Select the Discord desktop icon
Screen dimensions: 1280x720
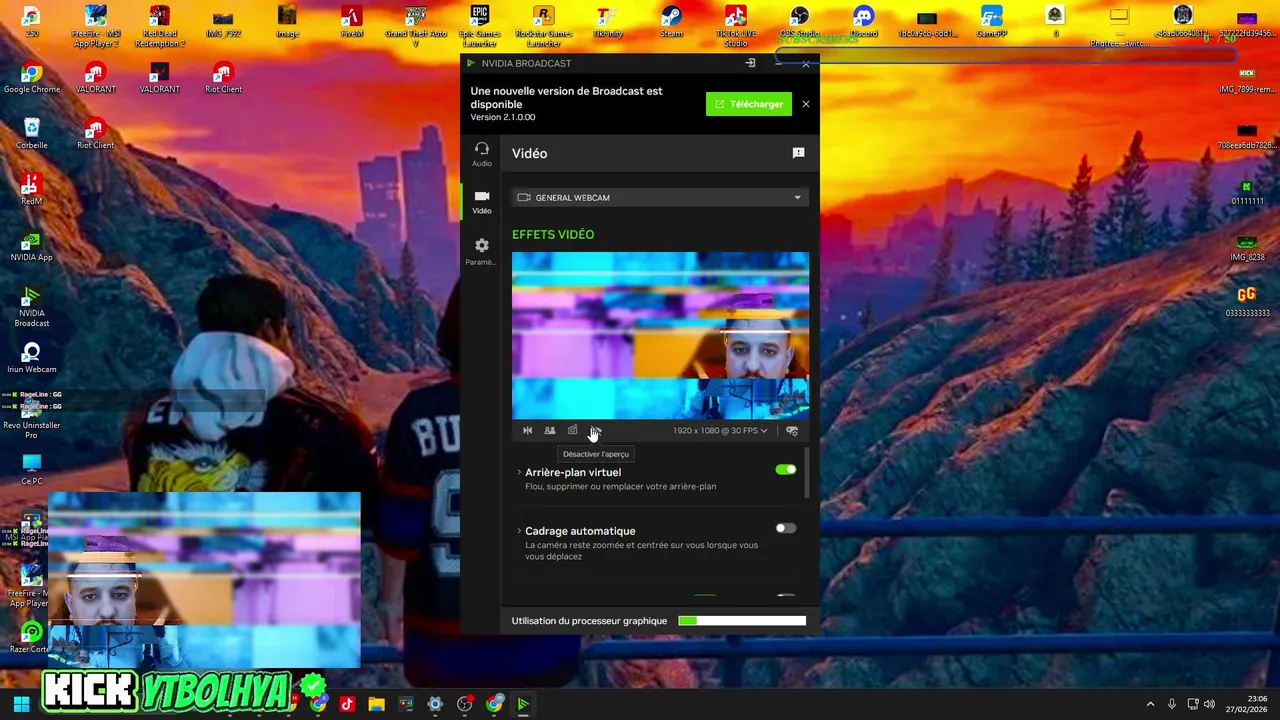[863, 22]
